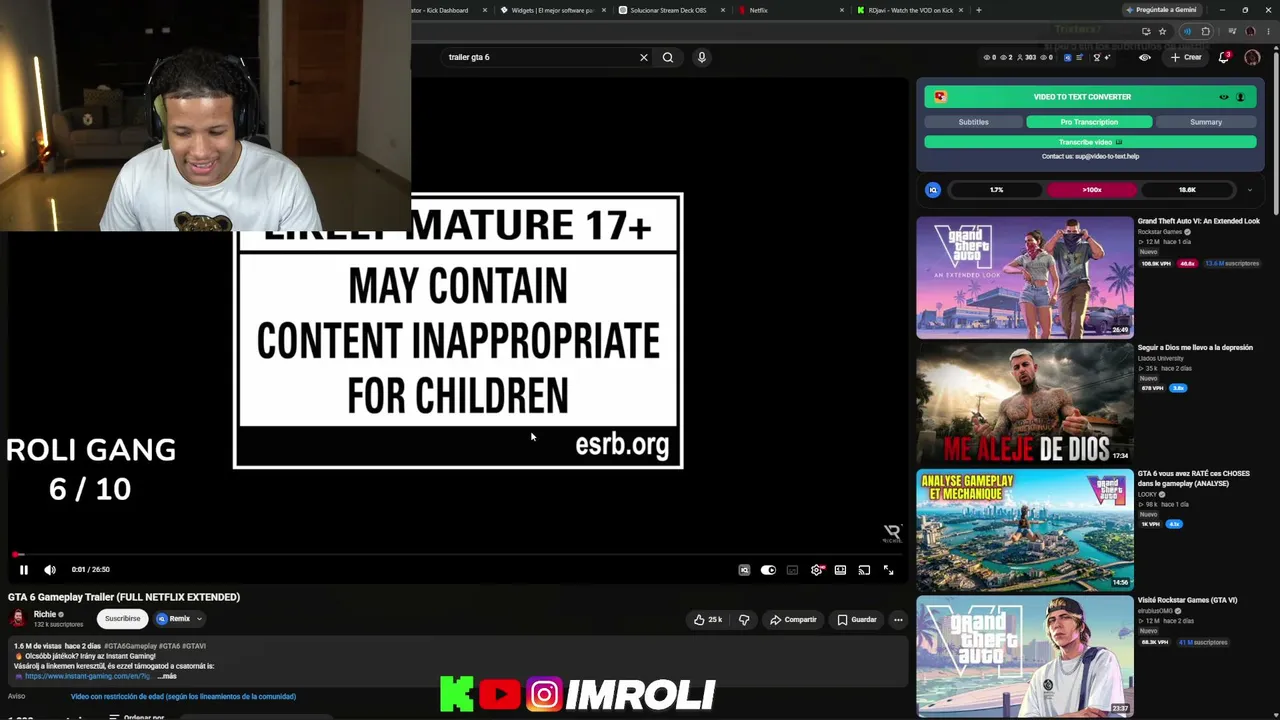Open the age-restriction notice link

coord(183,696)
